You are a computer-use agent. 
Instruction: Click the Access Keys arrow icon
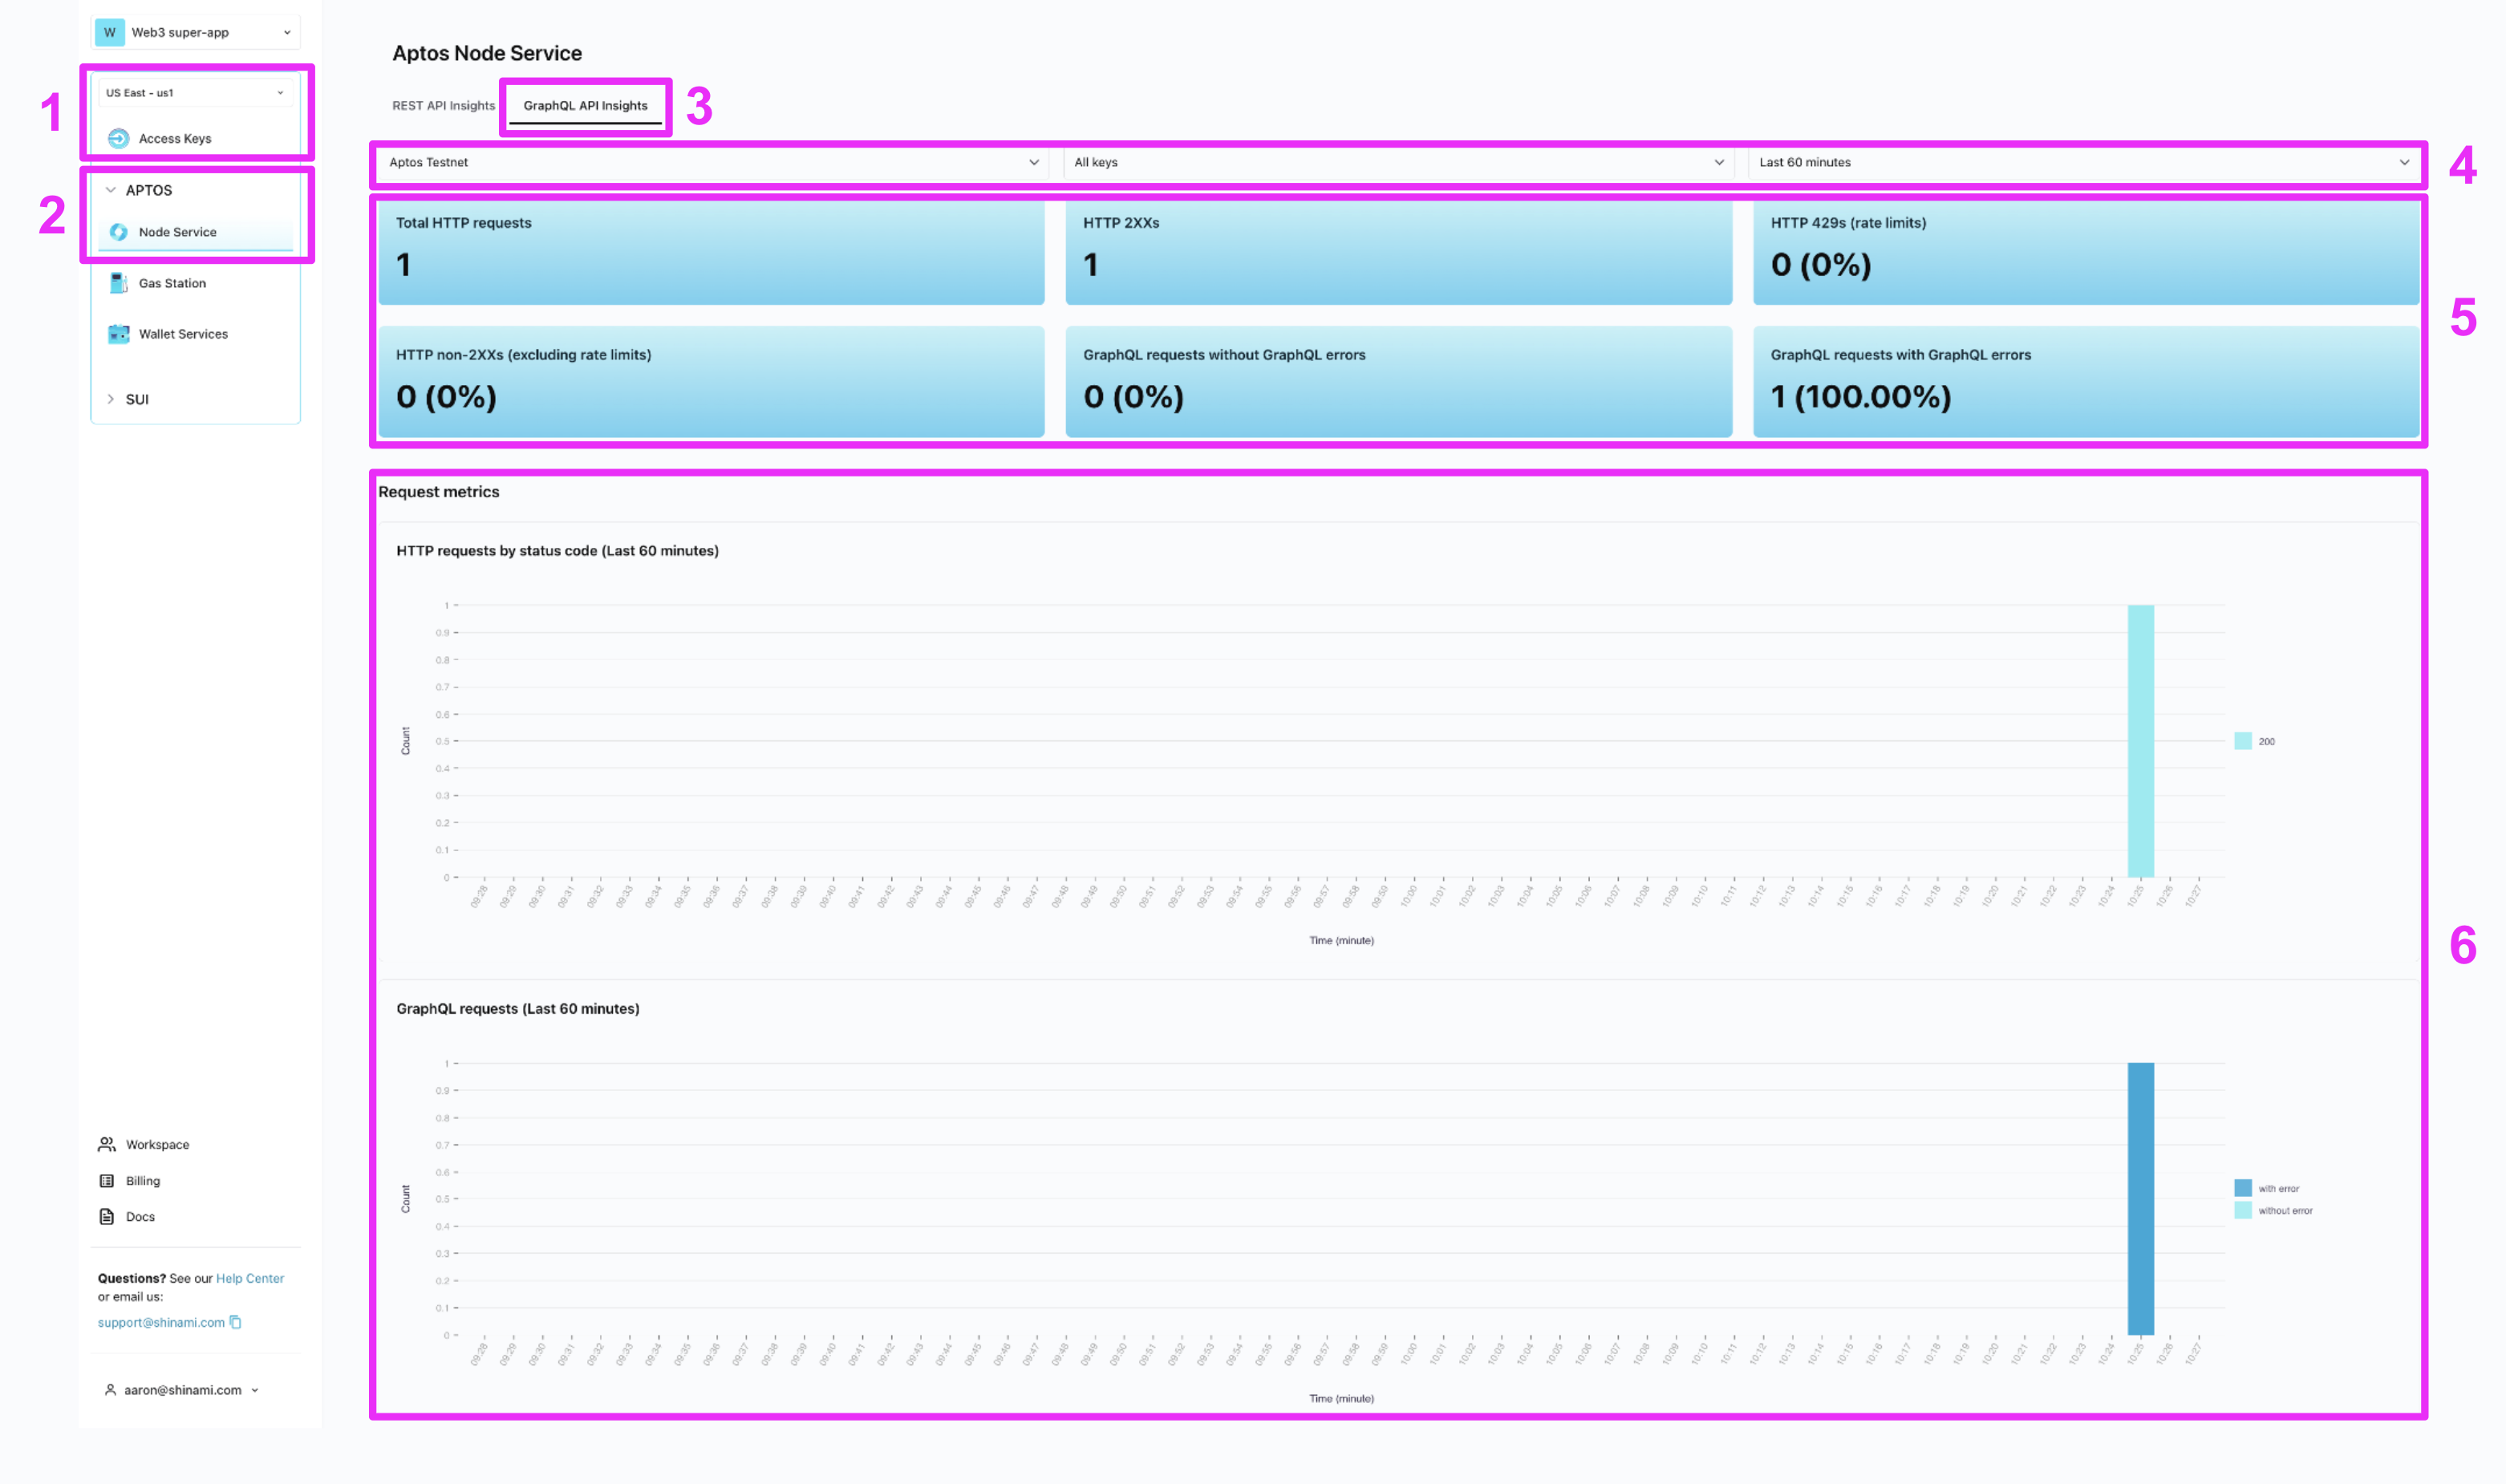[118, 138]
